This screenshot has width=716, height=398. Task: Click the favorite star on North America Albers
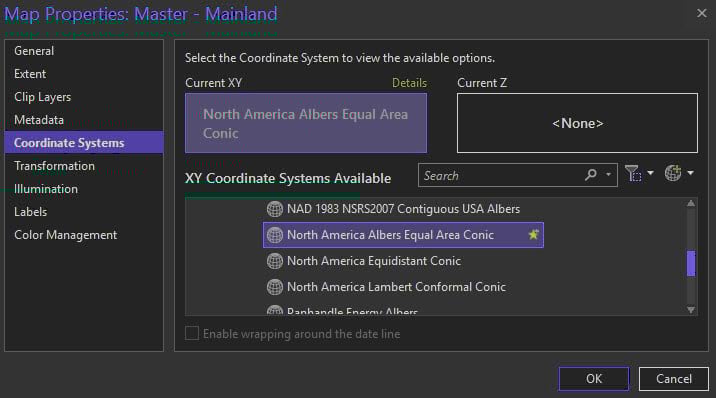click(x=533, y=235)
